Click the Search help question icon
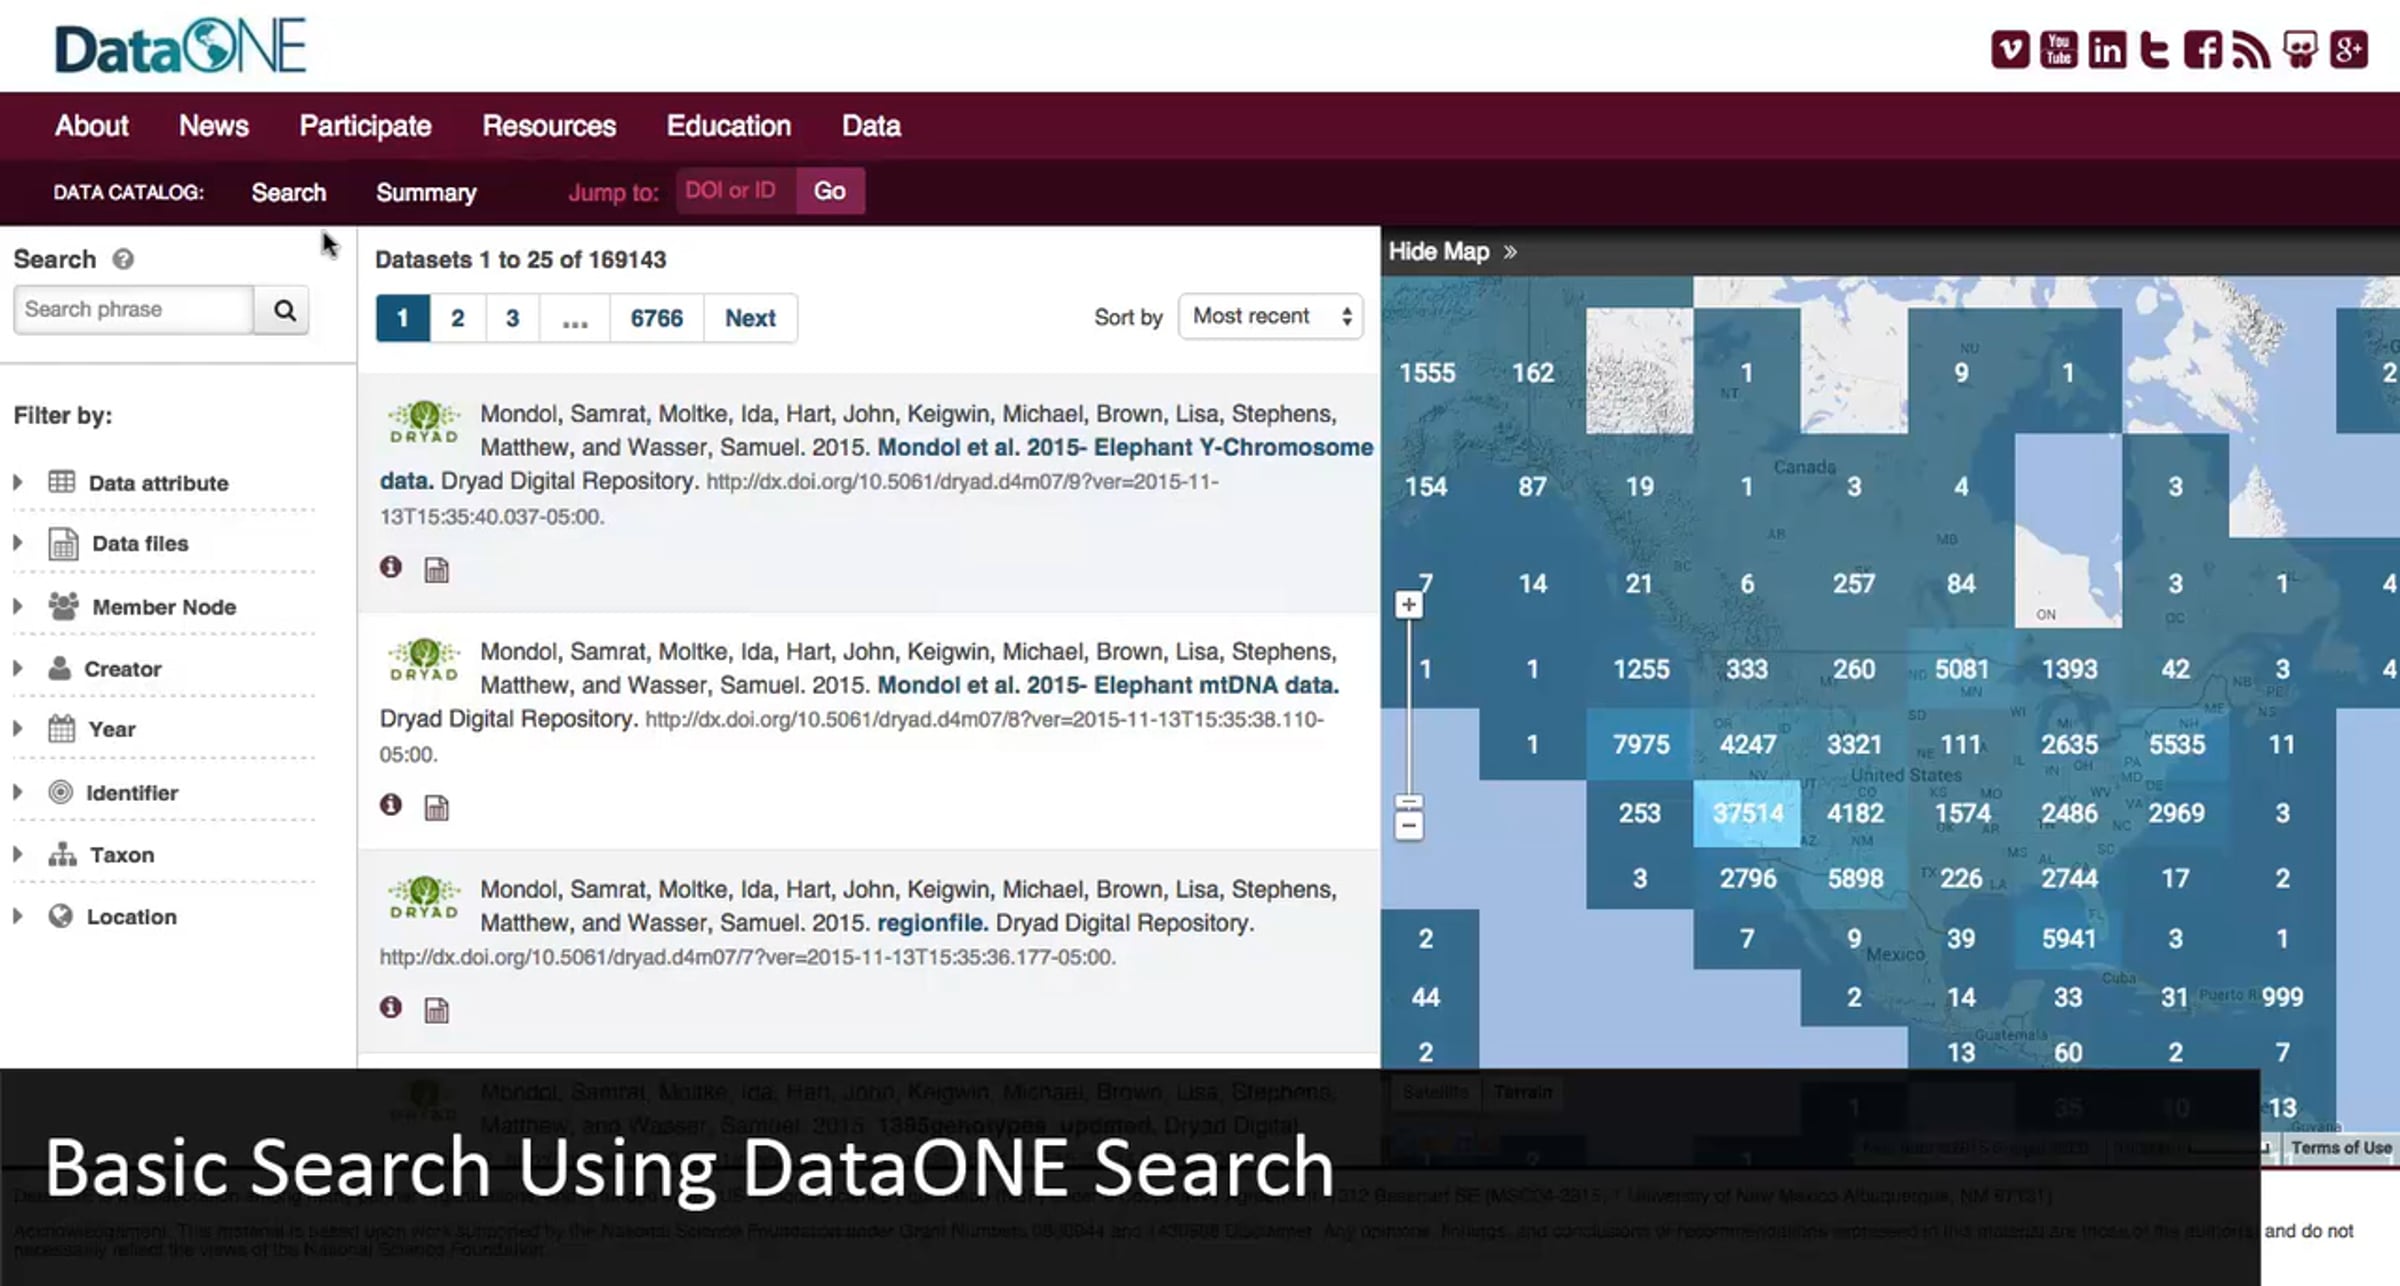The width and height of the screenshot is (2400, 1286). click(x=123, y=260)
